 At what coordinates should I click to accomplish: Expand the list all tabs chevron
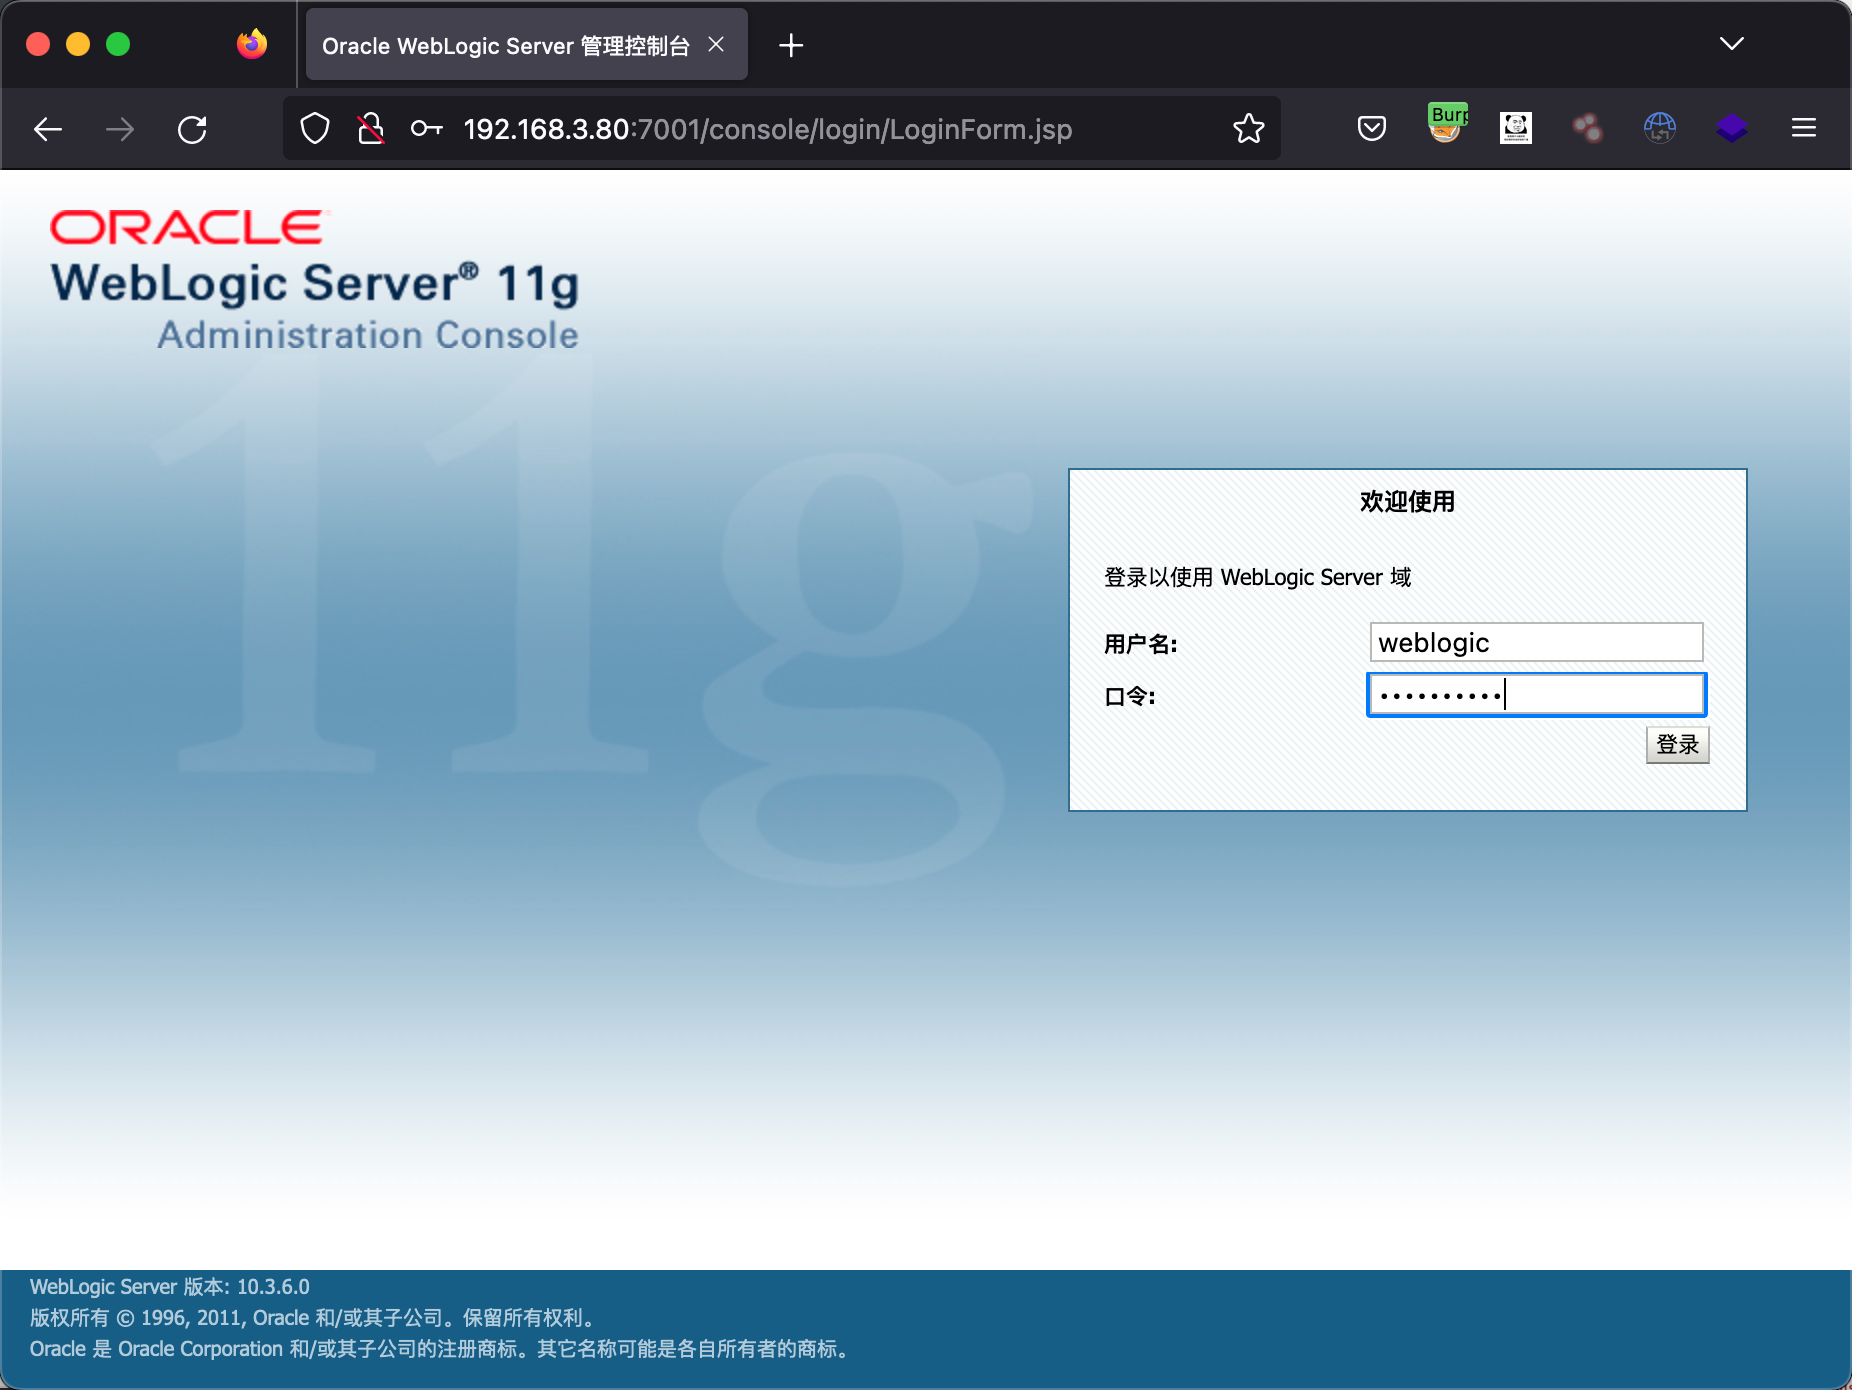pos(1731,44)
